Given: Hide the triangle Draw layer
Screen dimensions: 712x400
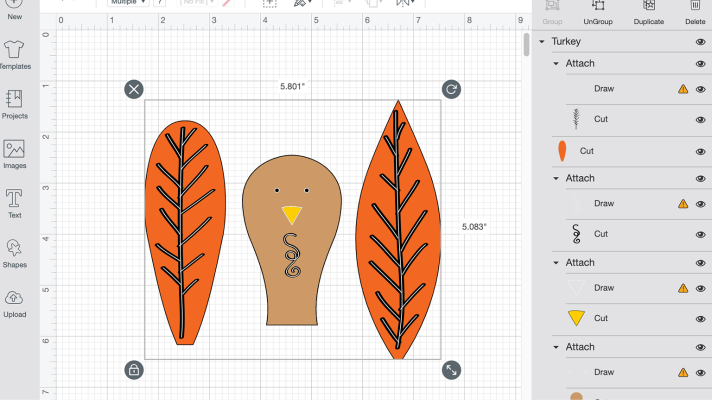Looking at the screenshot, I should point(700,289).
